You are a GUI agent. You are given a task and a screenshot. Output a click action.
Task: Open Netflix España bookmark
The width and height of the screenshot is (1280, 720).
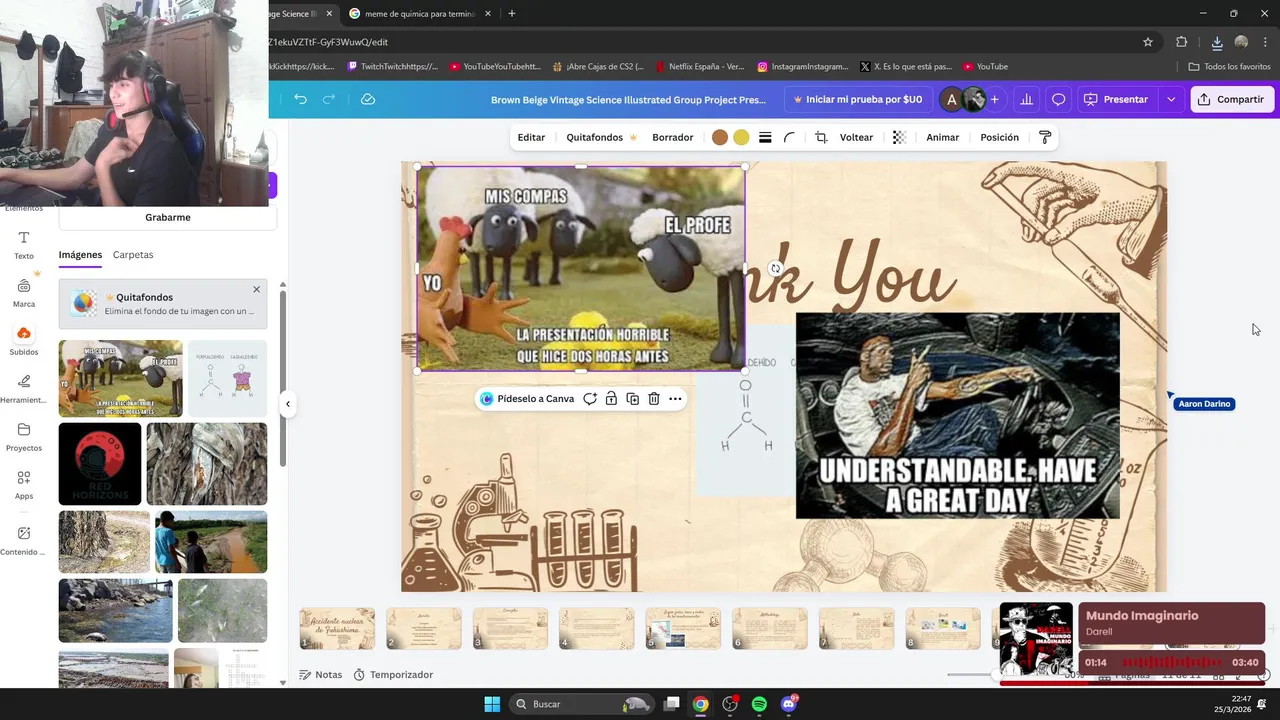click(700, 66)
